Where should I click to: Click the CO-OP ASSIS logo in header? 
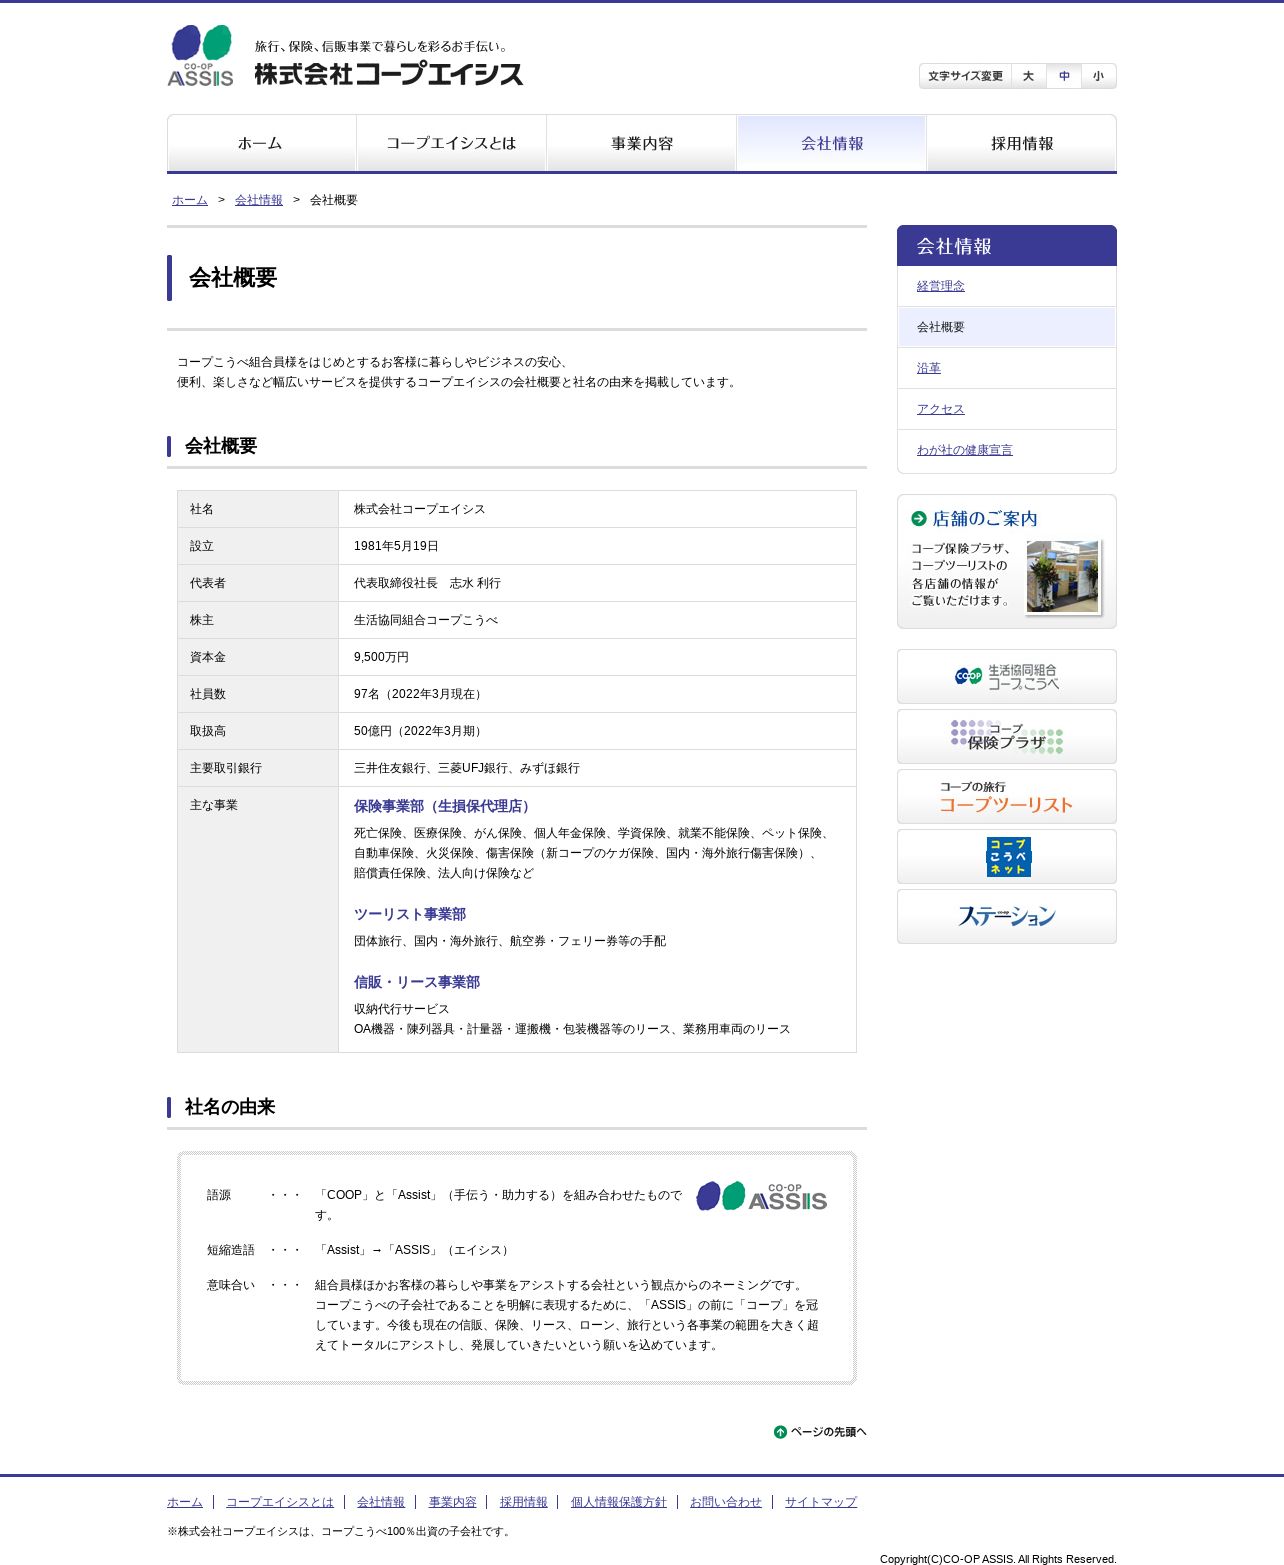tap(200, 55)
